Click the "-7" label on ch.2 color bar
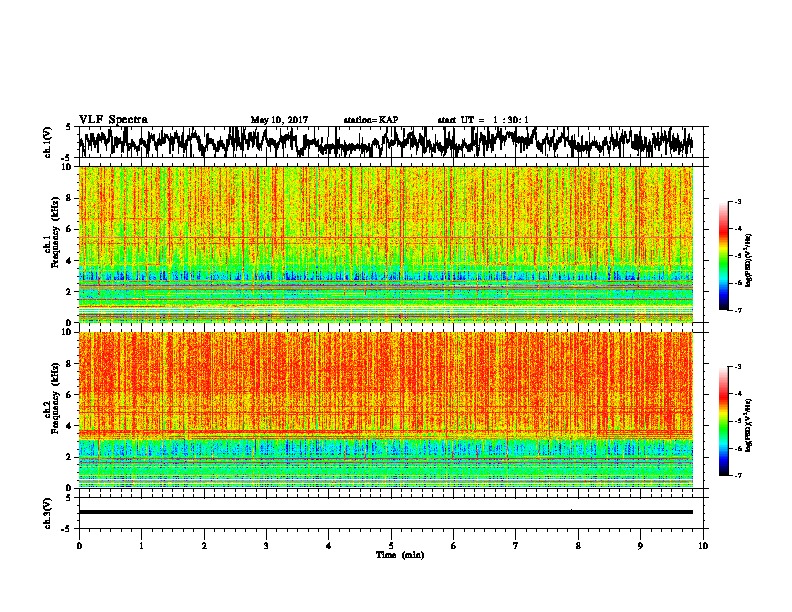The image size is (792, 612). [737, 475]
